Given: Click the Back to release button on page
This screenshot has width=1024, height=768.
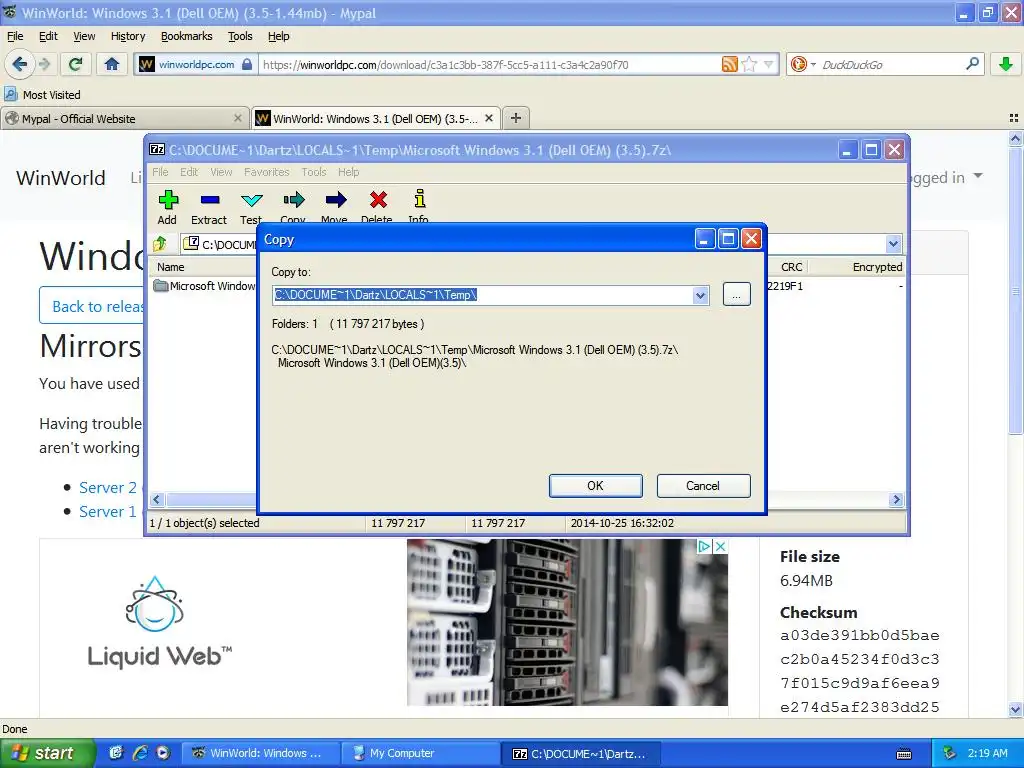Looking at the screenshot, I should [x=91, y=306].
